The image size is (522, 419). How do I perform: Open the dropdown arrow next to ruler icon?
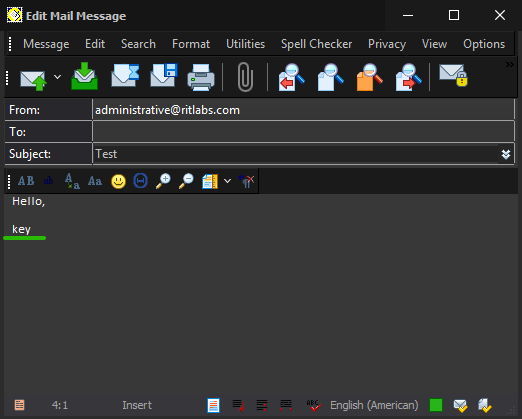click(x=227, y=181)
